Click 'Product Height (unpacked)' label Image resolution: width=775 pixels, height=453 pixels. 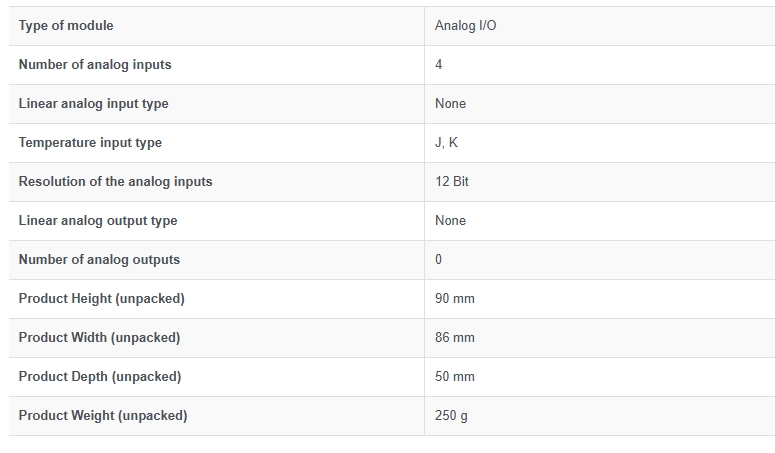(x=101, y=299)
